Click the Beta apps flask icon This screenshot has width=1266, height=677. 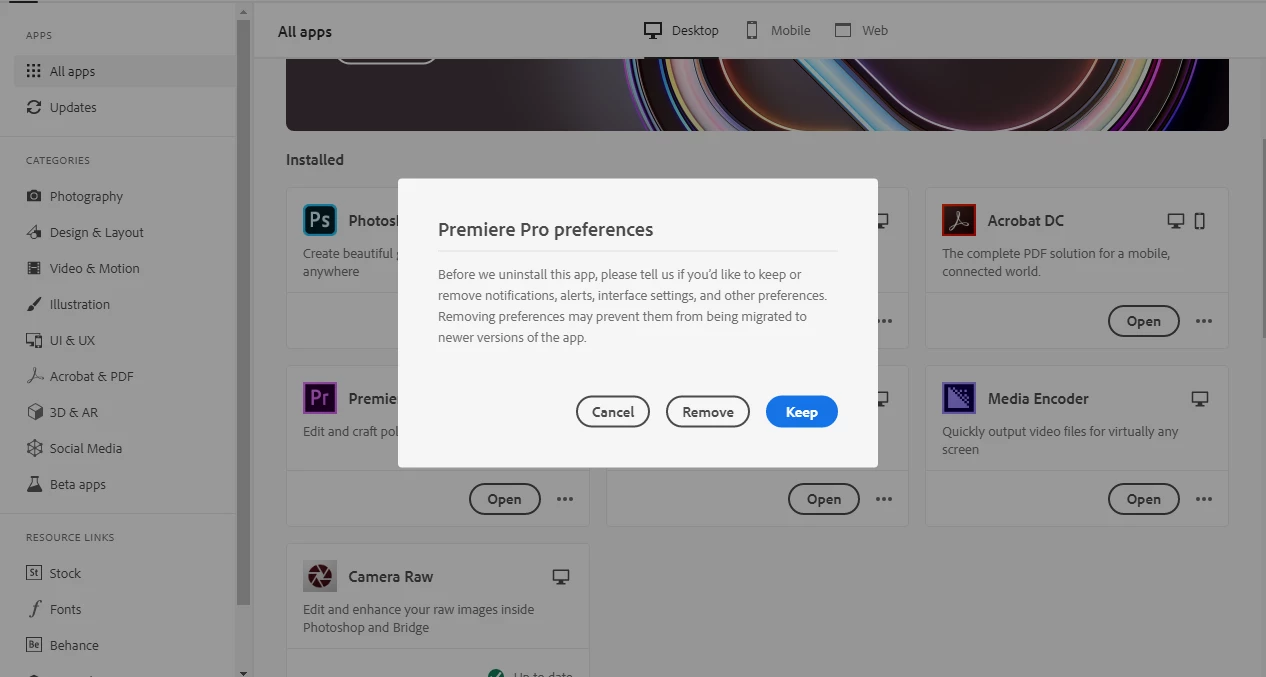click(34, 484)
